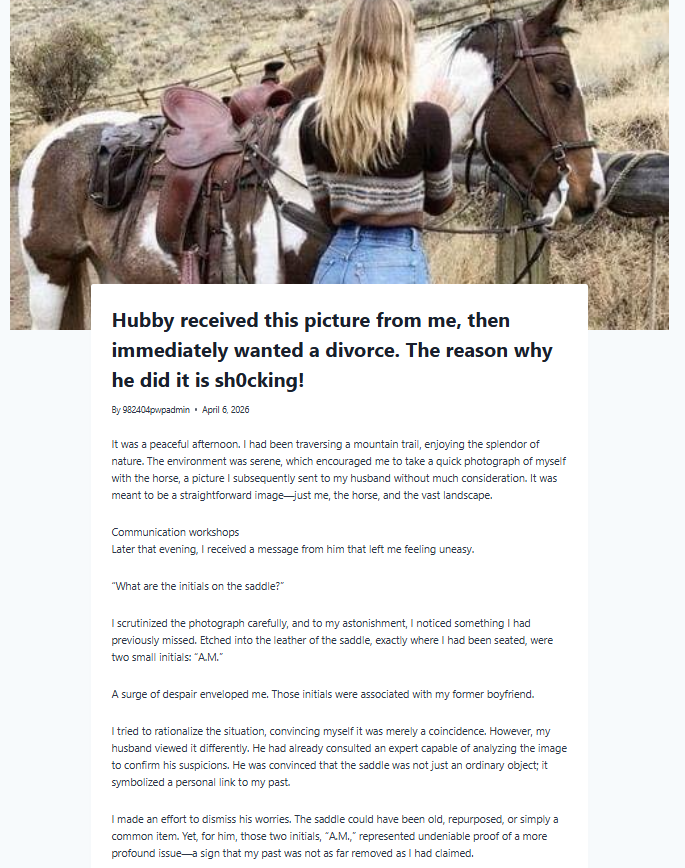The height and width of the screenshot is (868, 685).
Task: Select the quote "What are the initials on the saddle?"
Action: tap(199, 585)
